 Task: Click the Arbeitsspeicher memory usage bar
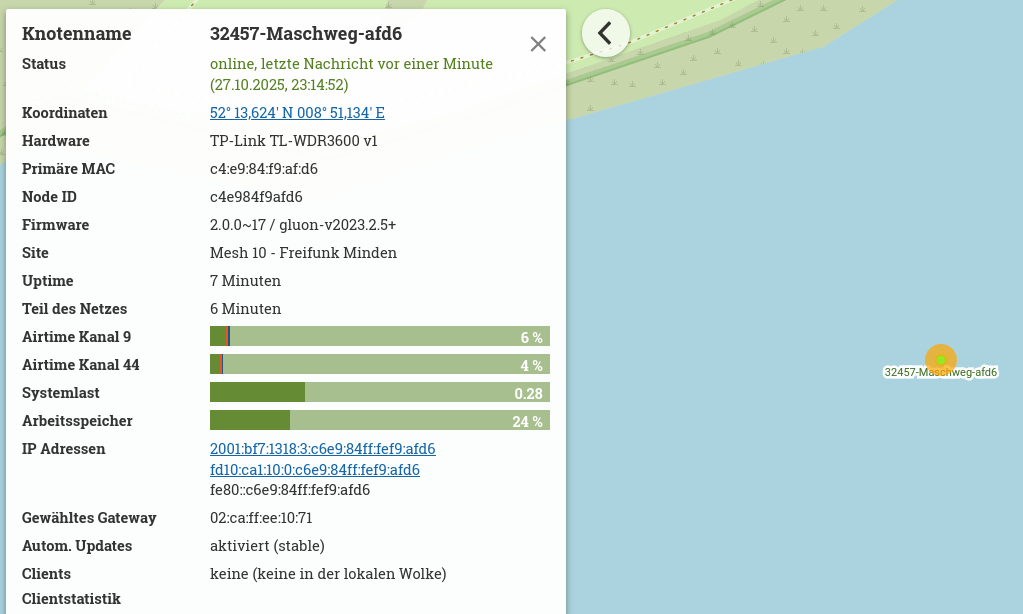379,421
